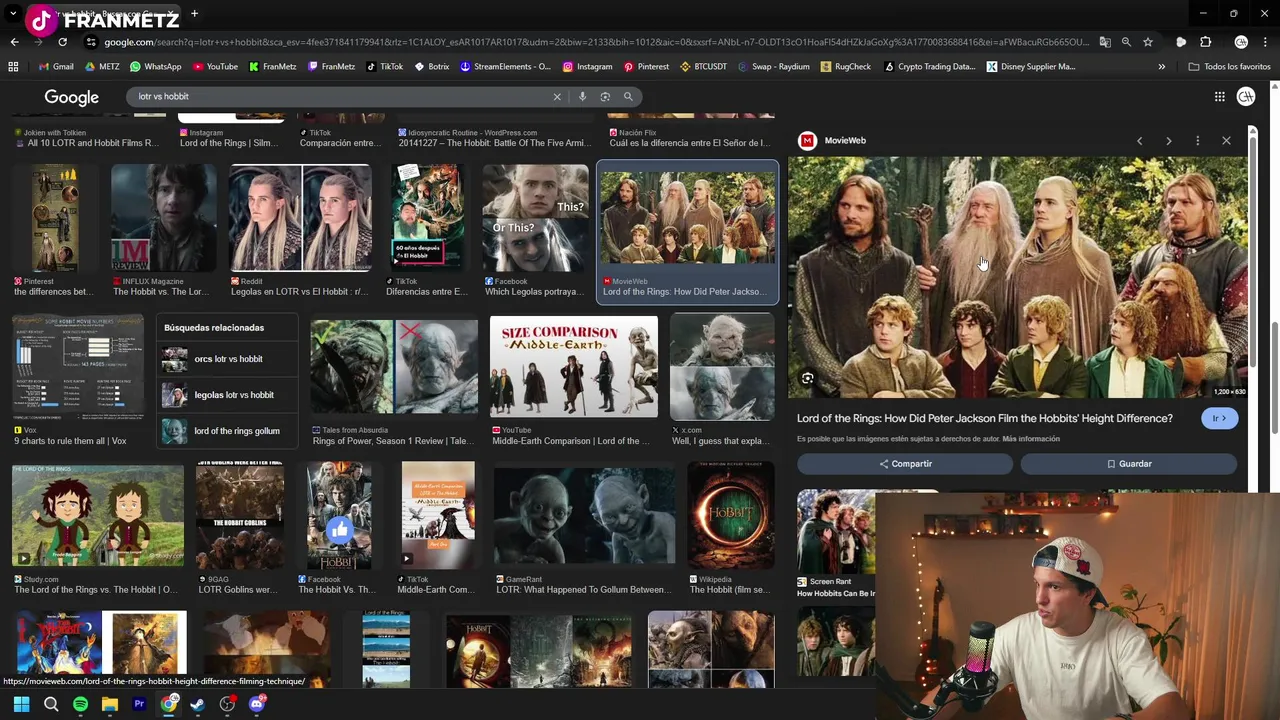Select related search 'legolas lotr vs hobbit'
Image resolution: width=1280 pixels, height=720 pixels.
pos(228,395)
